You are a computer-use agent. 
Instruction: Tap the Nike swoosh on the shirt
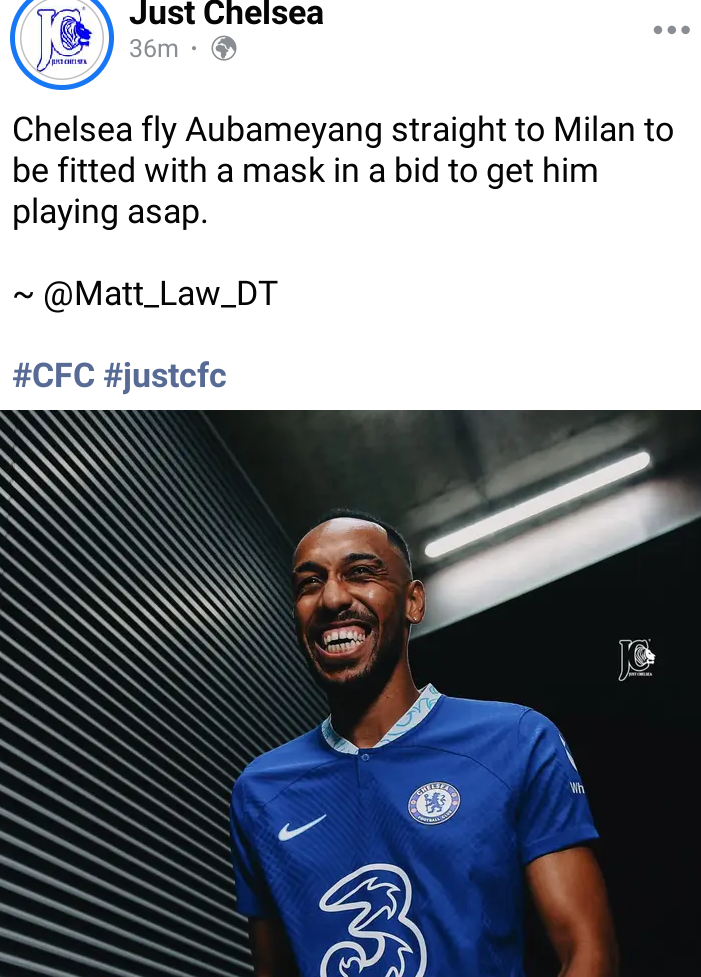[302, 827]
